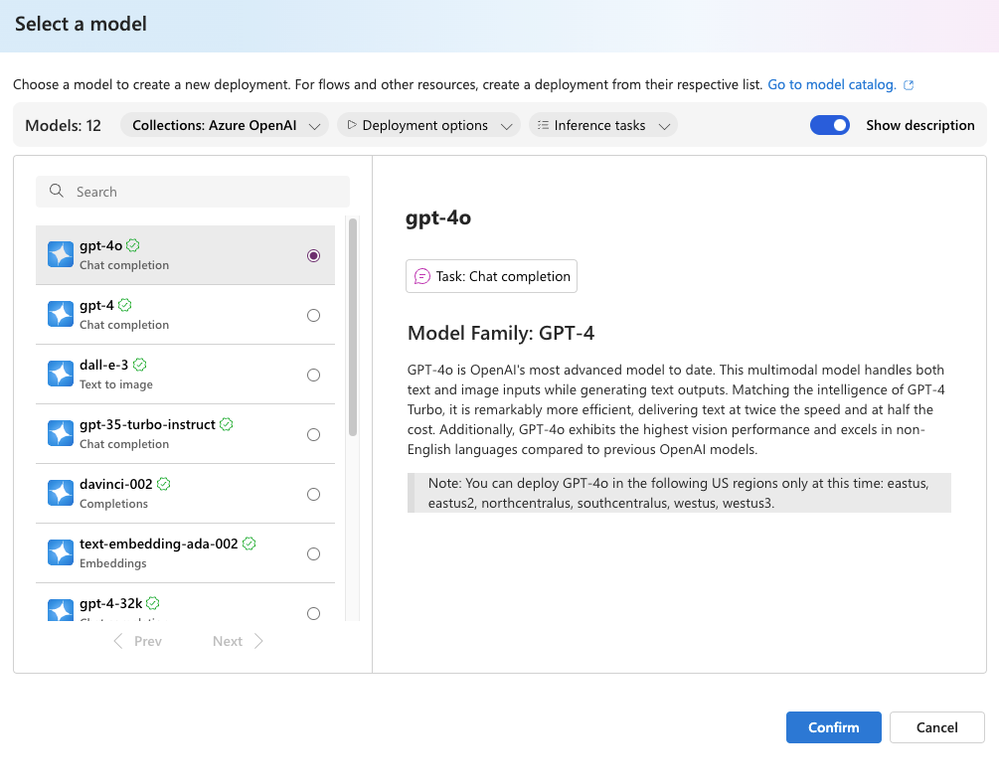Click the 'Chat completion' text under gpt-4
Viewport: 999px width, 758px height.
click(124, 325)
